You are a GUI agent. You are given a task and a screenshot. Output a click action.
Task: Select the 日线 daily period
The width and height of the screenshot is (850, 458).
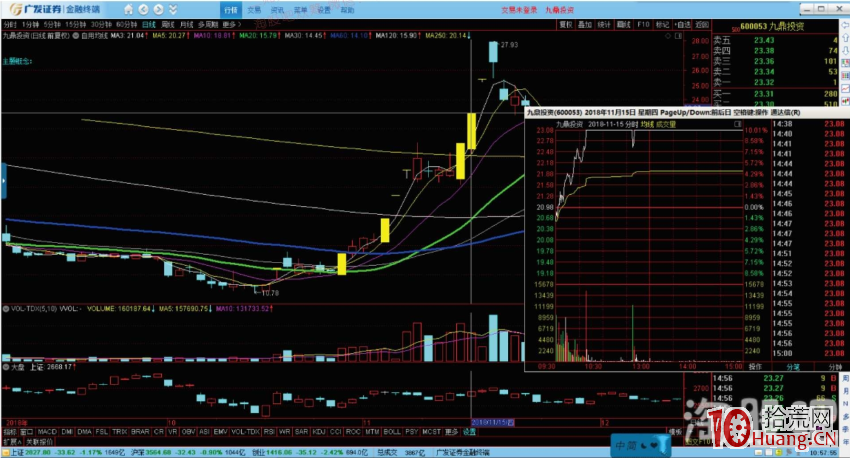[149, 24]
